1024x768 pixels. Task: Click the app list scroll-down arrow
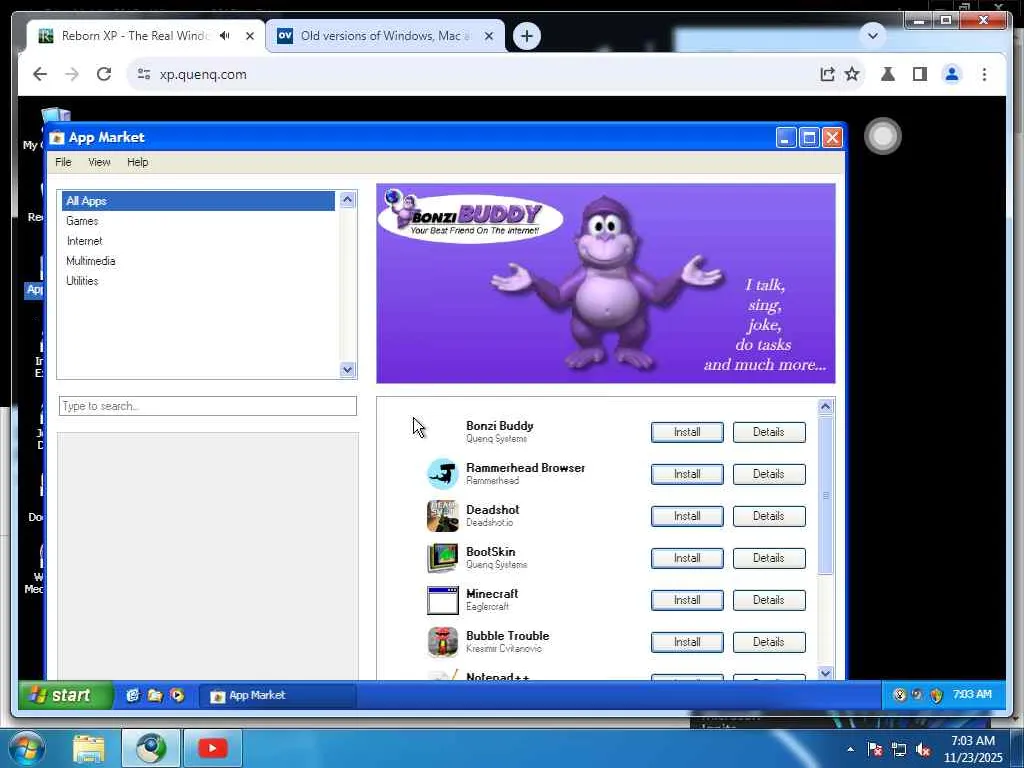coord(825,673)
